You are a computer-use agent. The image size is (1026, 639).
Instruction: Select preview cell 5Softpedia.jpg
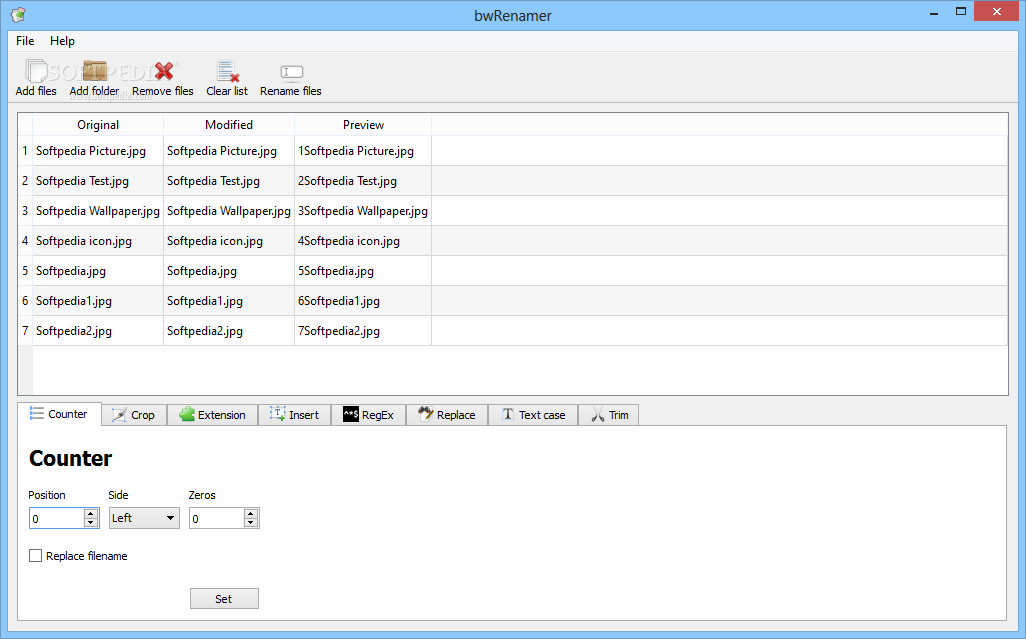[x=363, y=271]
